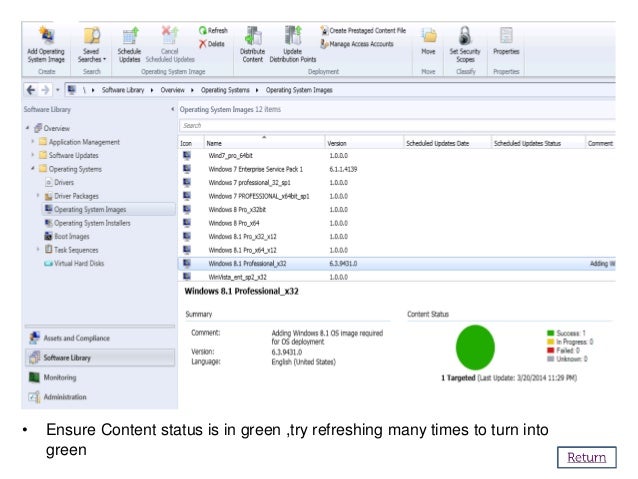Expand the Software Updates folder

(33, 156)
